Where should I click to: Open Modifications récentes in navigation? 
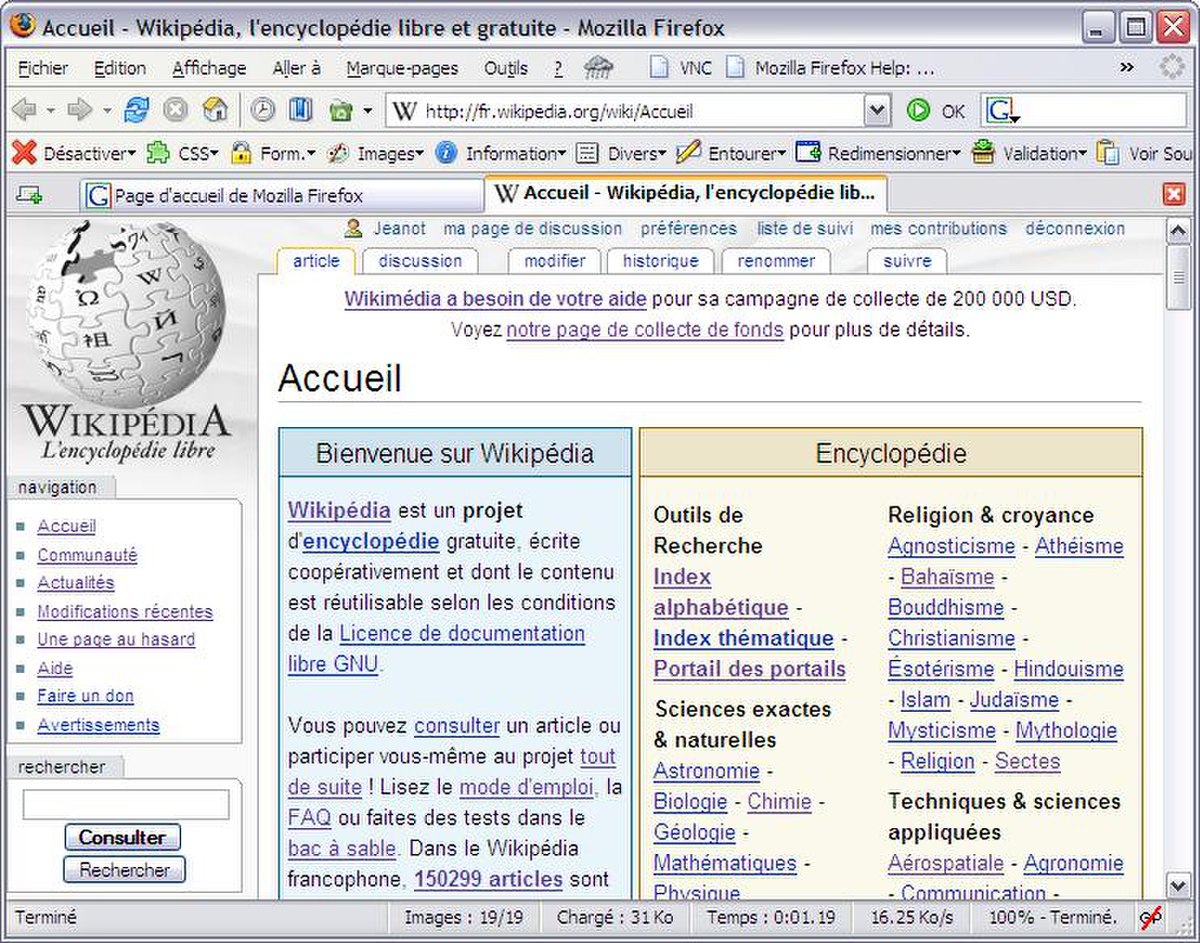pyautogui.click(x=125, y=611)
